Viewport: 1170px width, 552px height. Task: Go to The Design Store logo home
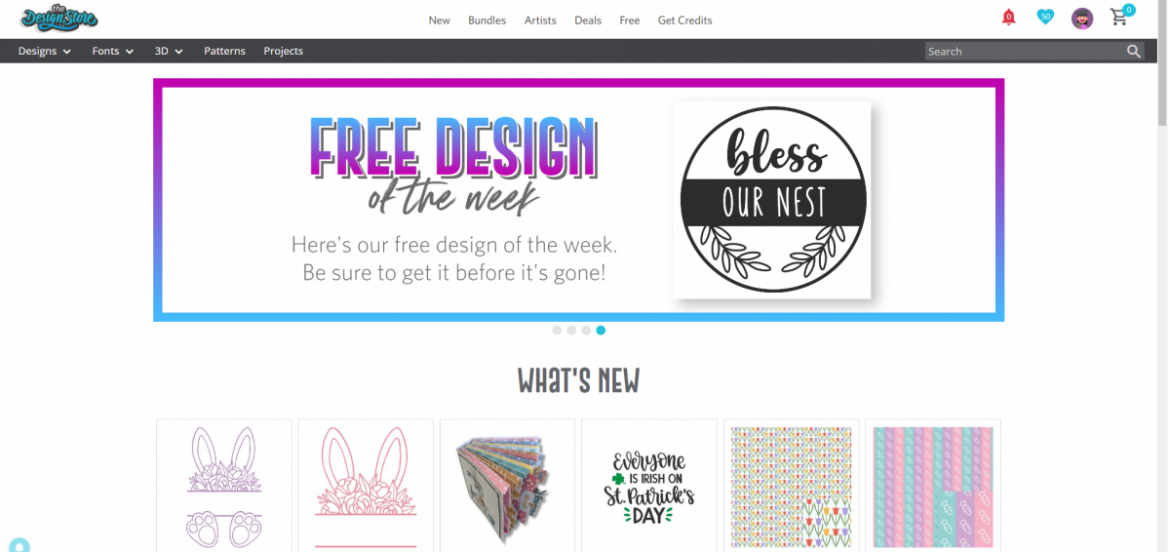(59, 18)
